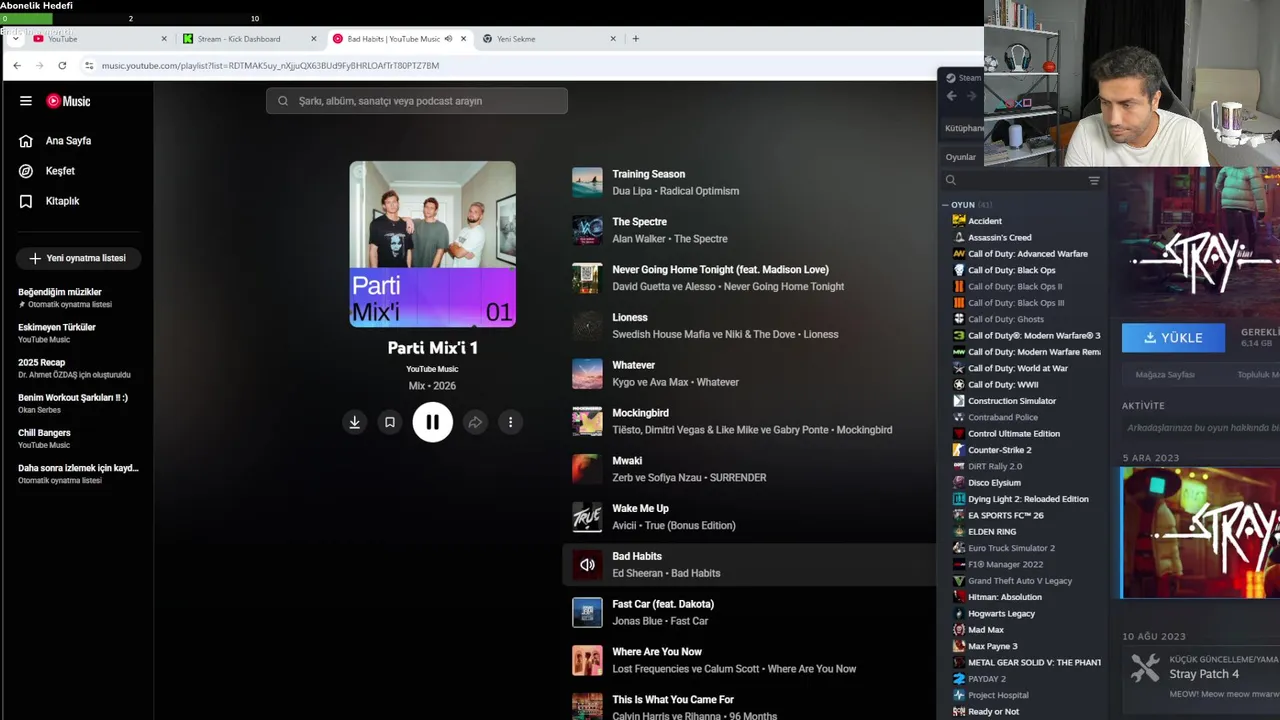Share the Parti Mix'i 1 playlist

point(475,422)
